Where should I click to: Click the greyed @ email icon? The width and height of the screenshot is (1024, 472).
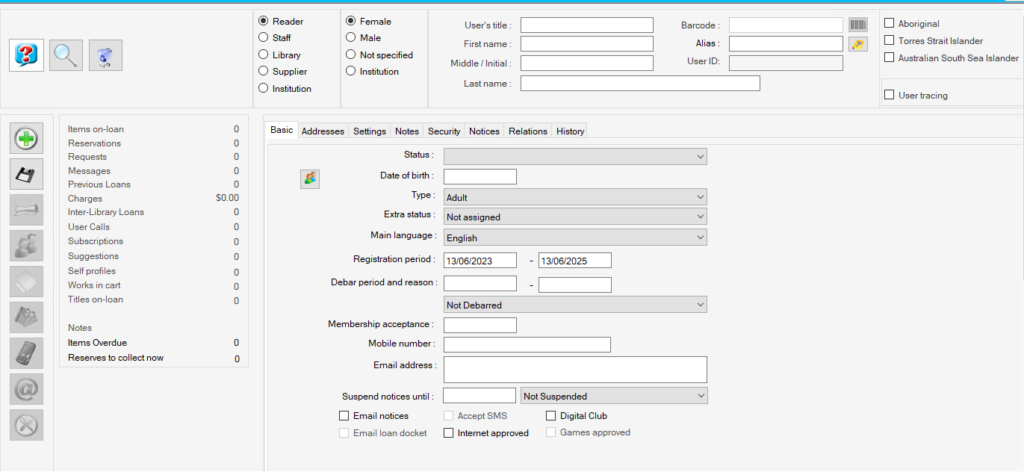coord(27,390)
